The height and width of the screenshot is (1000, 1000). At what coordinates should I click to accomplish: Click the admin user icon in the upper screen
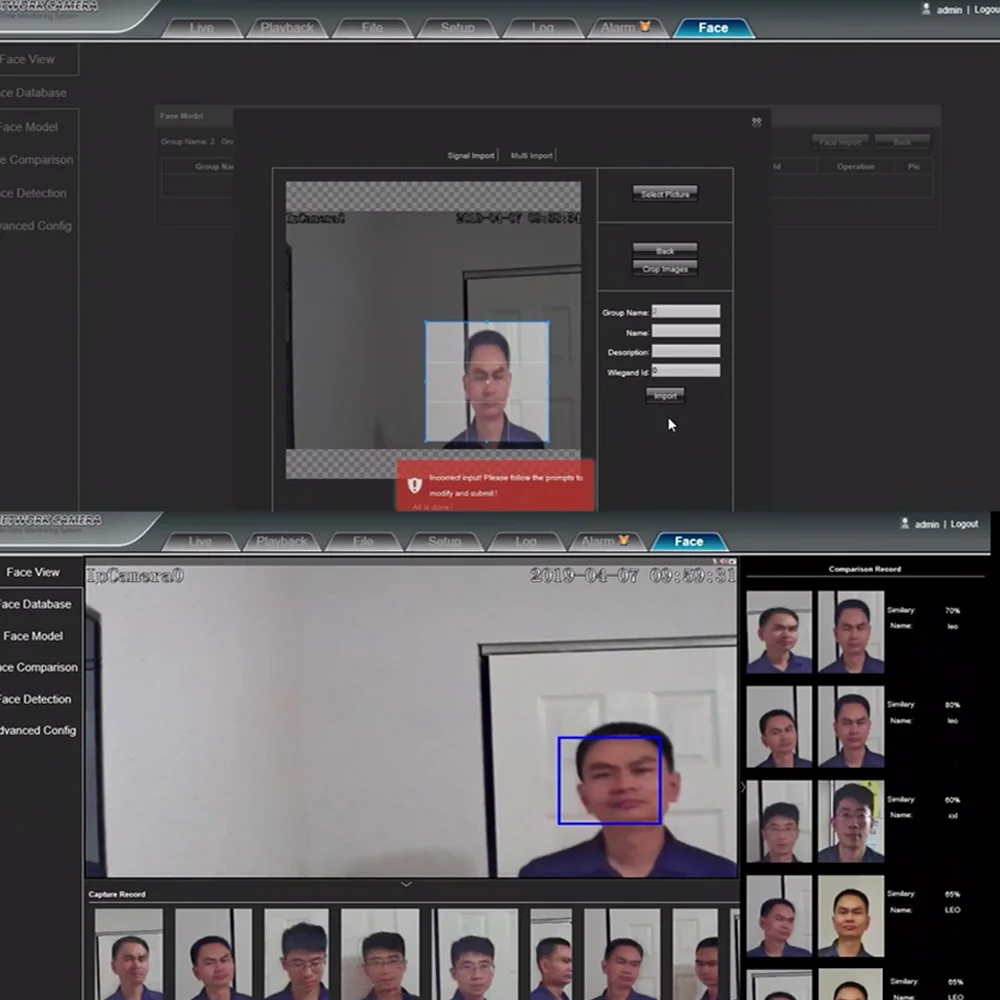[x=926, y=9]
